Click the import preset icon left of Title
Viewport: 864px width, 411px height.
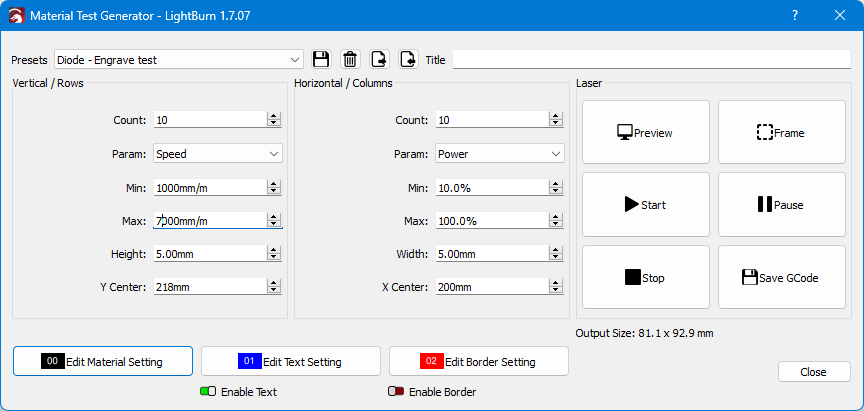click(x=408, y=60)
